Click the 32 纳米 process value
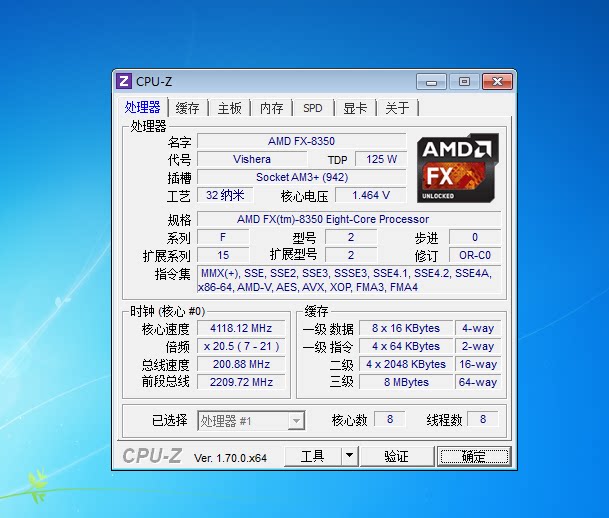 [x=225, y=195]
